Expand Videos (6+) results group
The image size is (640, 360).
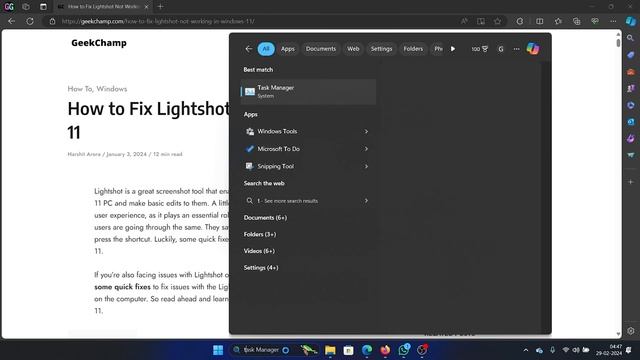click(259, 251)
